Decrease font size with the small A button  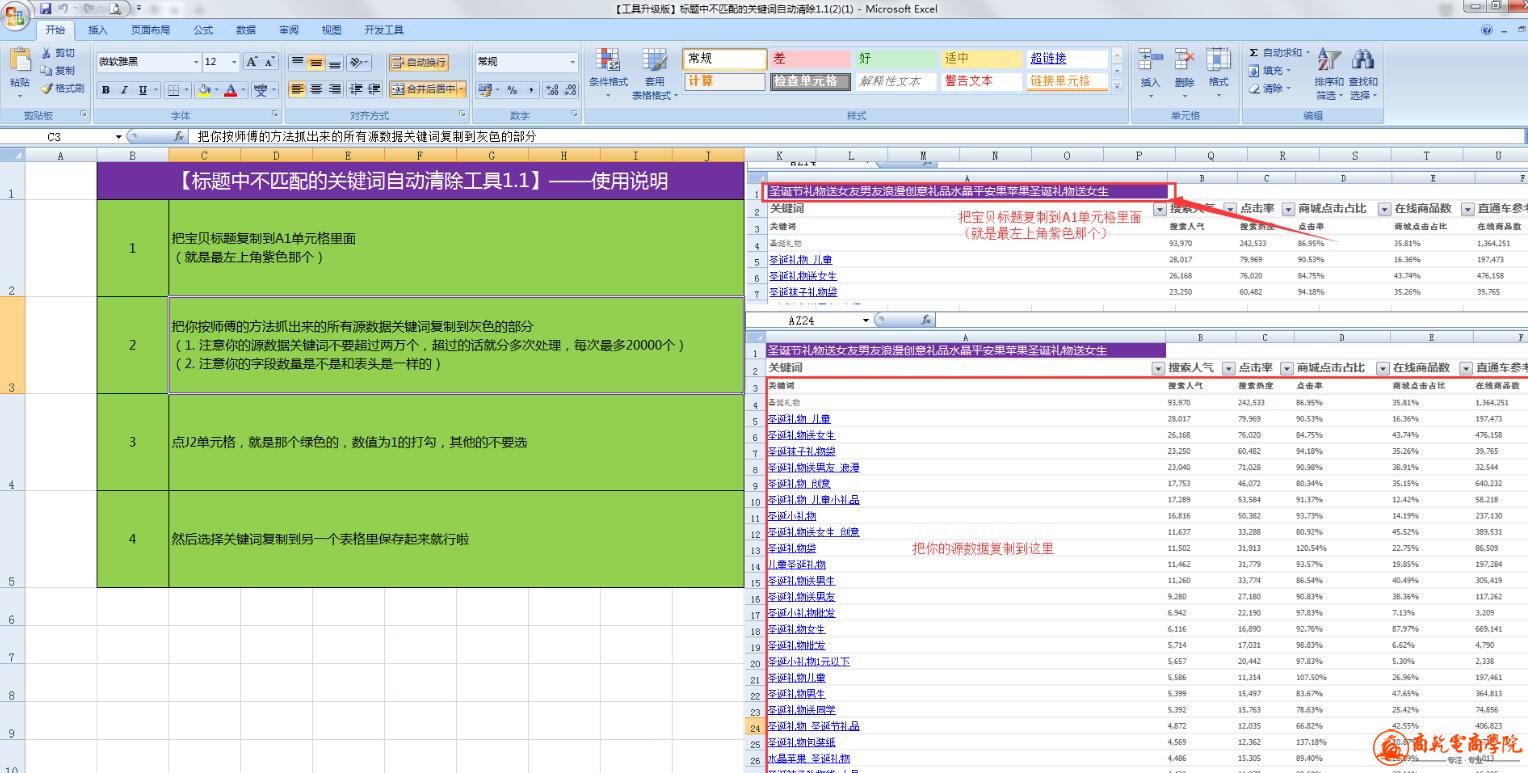pyautogui.click(x=270, y=62)
